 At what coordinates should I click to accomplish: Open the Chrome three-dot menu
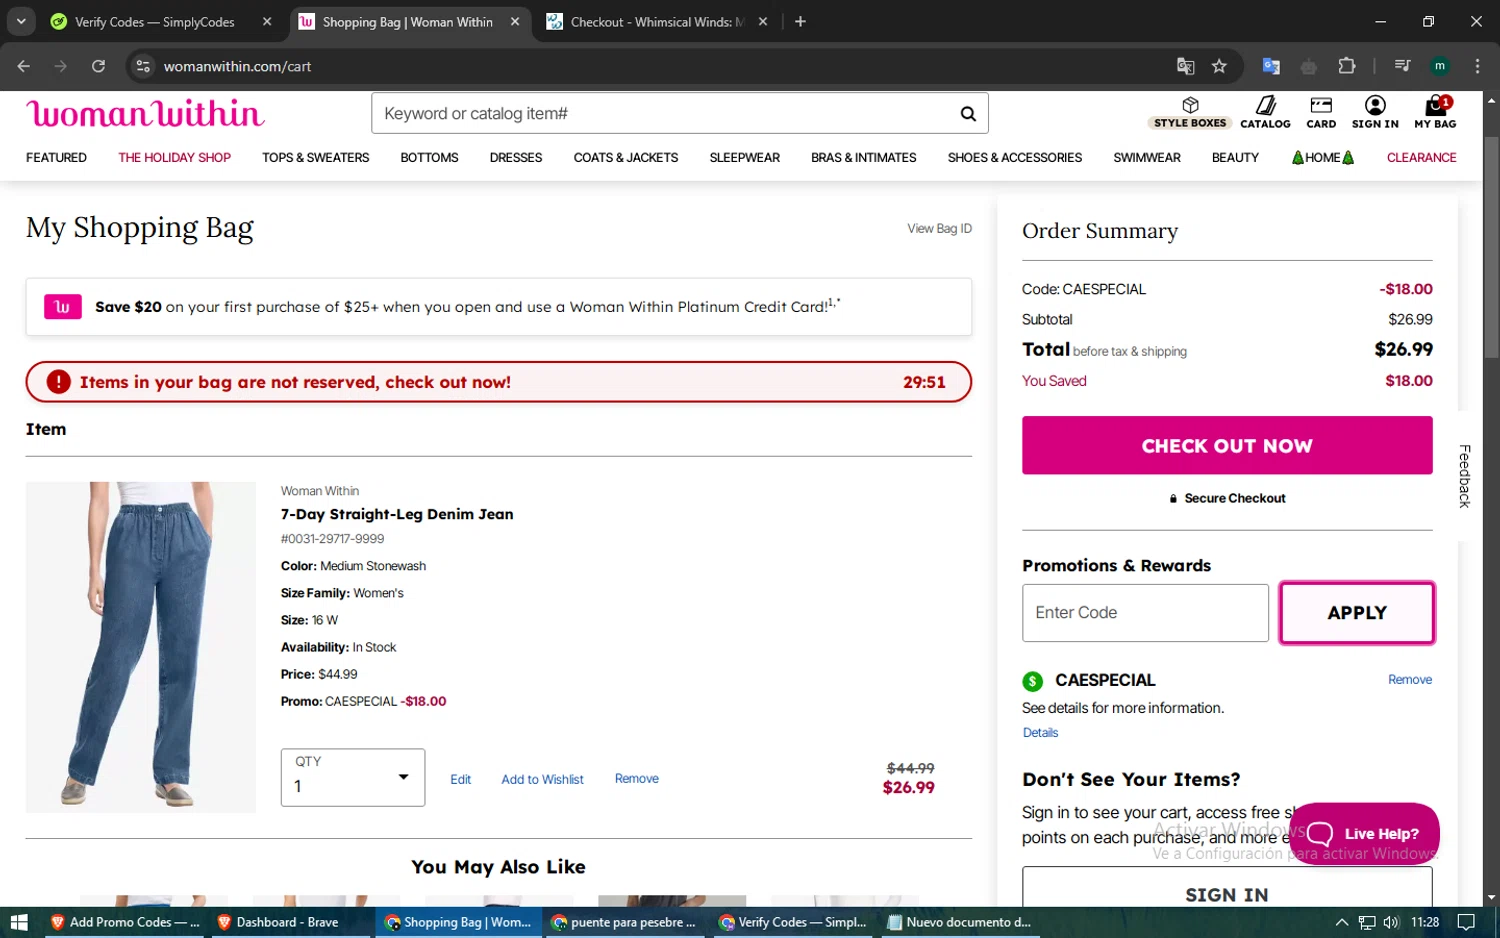click(x=1477, y=66)
